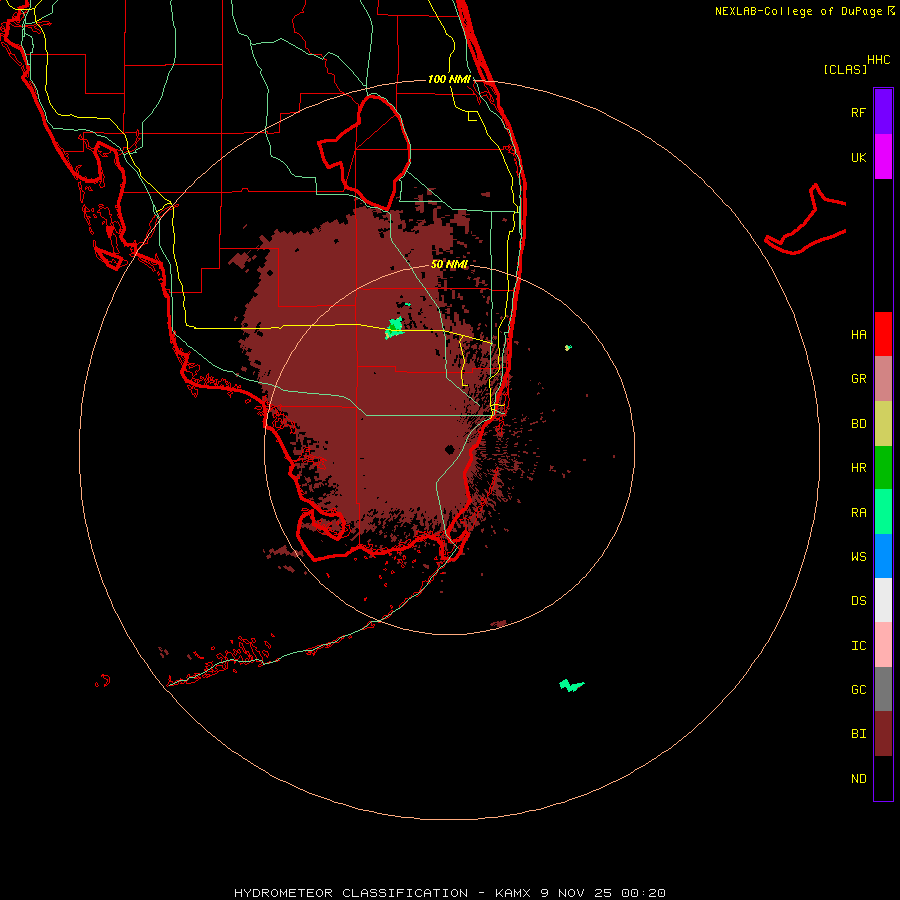Viewport: 900px width, 900px height.
Task: Click the green rain echo inside the brown area
Action: [395, 327]
